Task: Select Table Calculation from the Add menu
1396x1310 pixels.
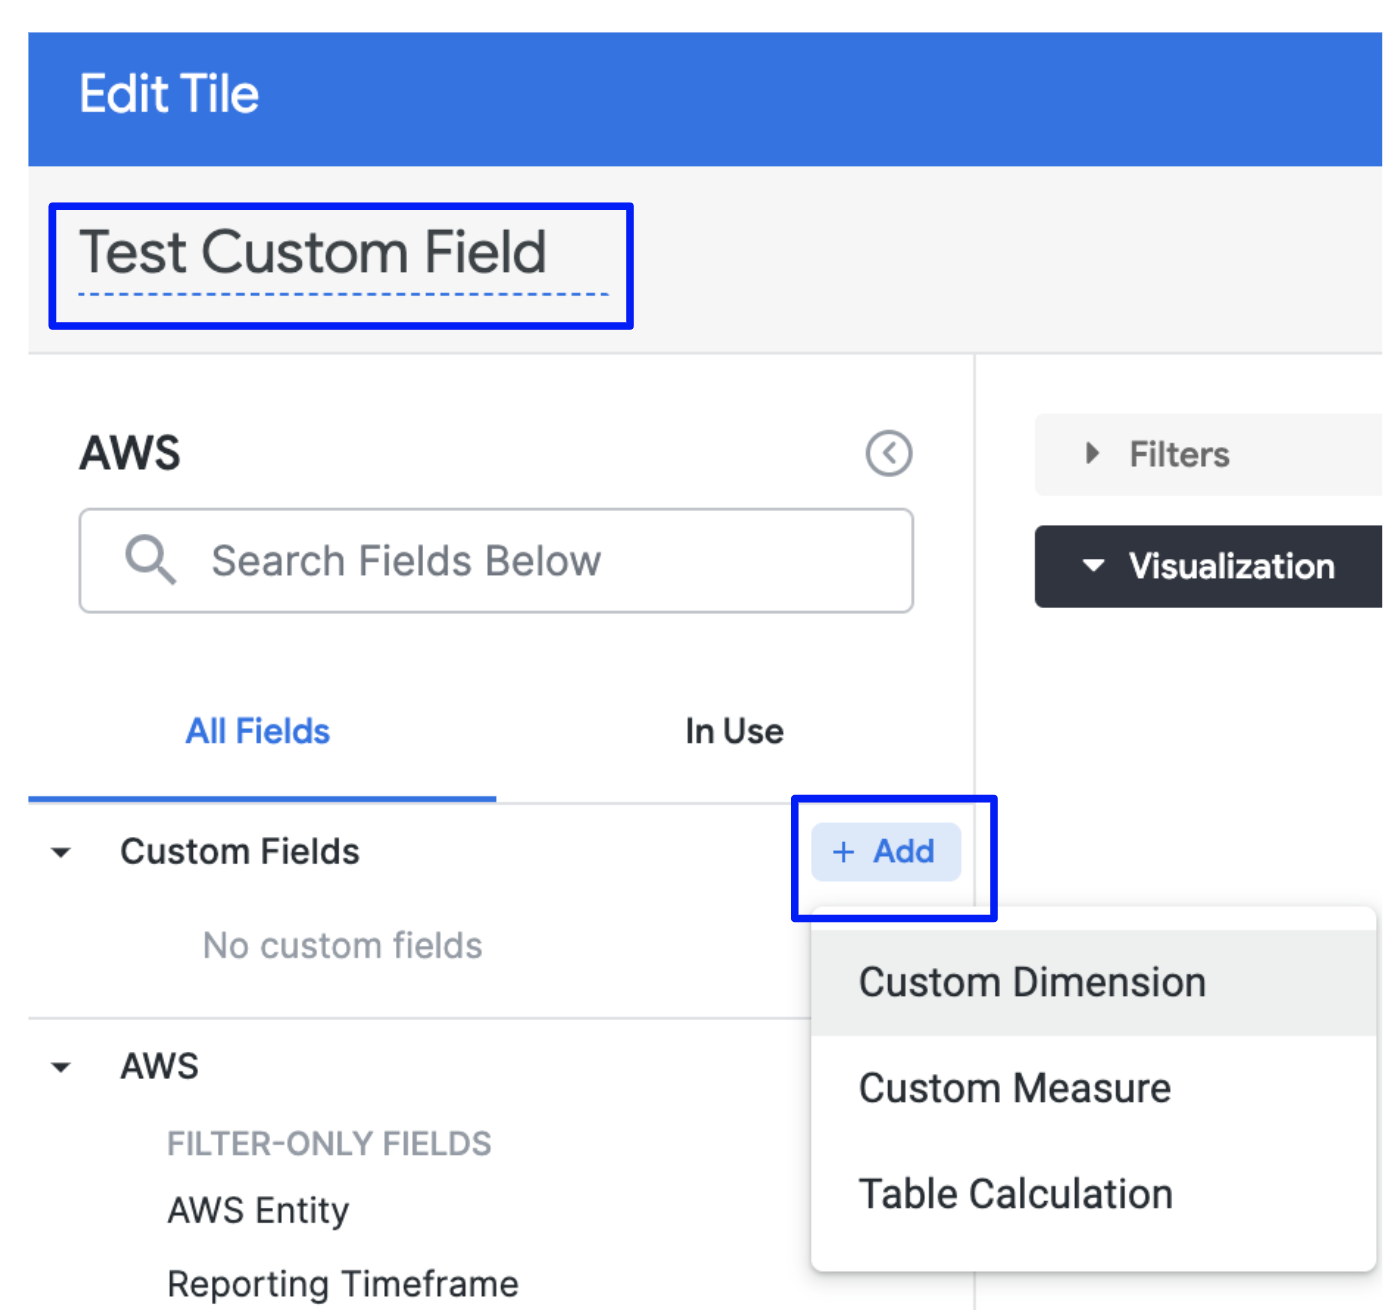Action: pos(1015,1194)
